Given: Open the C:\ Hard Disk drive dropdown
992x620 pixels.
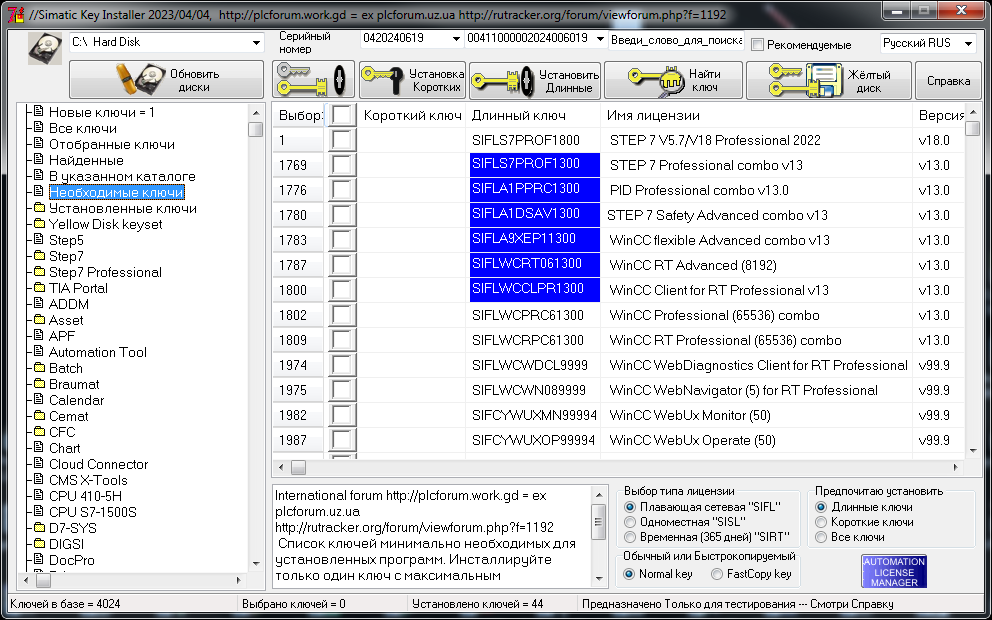Looking at the screenshot, I should (x=256, y=42).
